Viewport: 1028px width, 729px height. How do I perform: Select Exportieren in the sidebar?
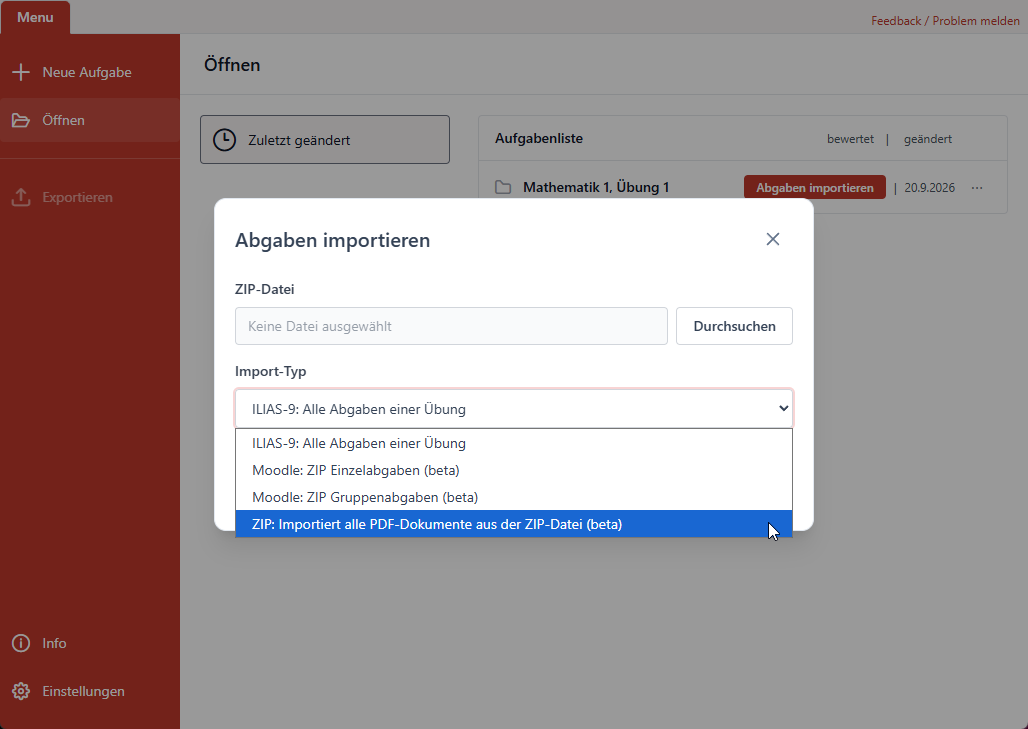(x=90, y=197)
